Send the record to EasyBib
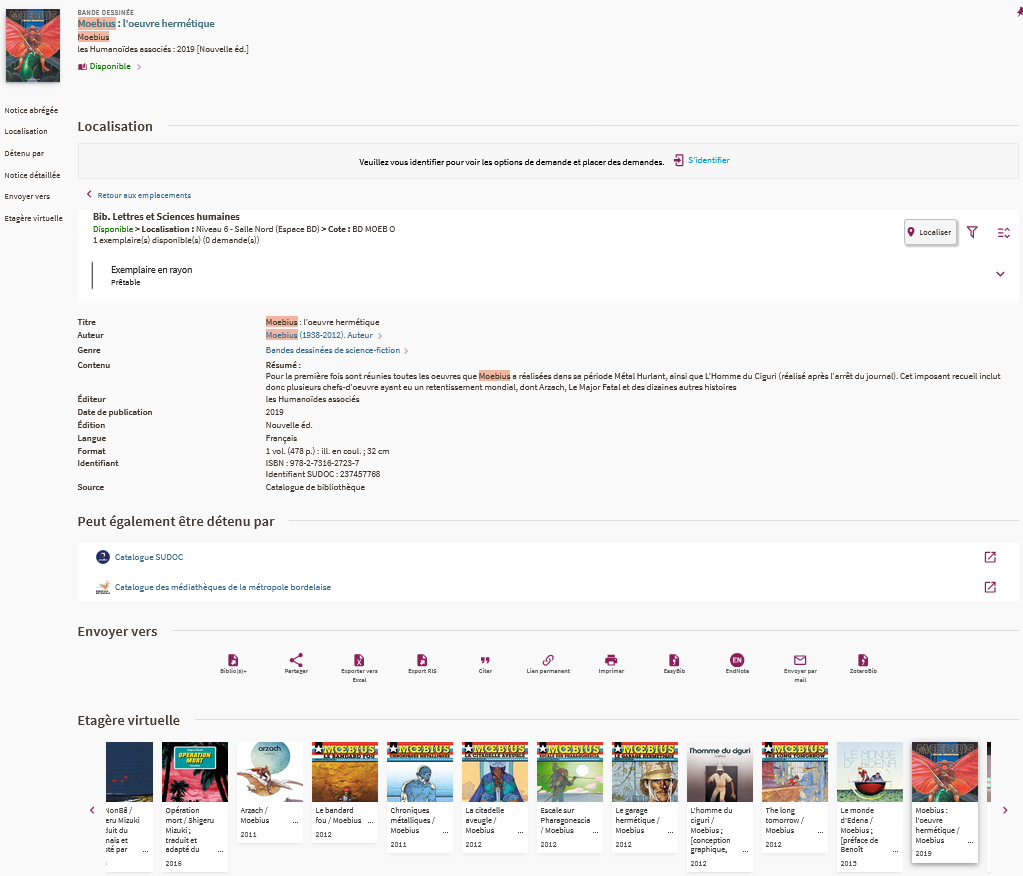The height and width of the screenshot is (876, 1023). 674,660
